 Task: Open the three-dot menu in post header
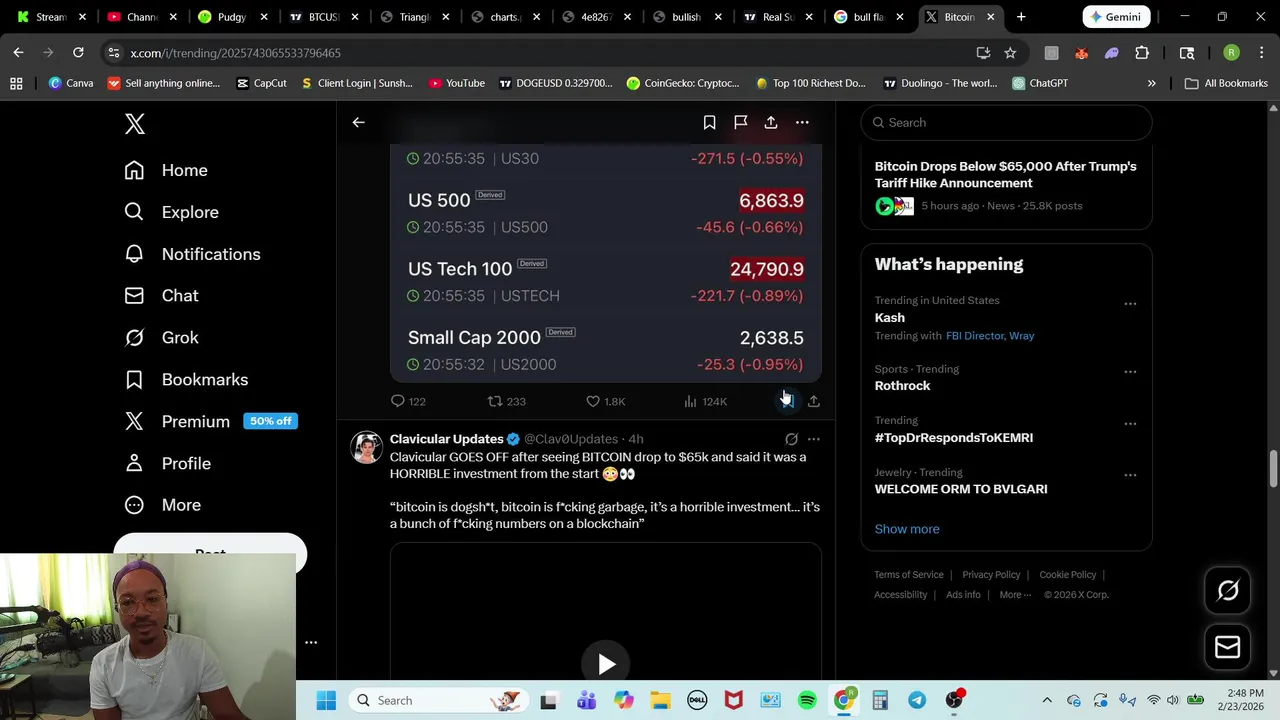[x=802, y=122]
